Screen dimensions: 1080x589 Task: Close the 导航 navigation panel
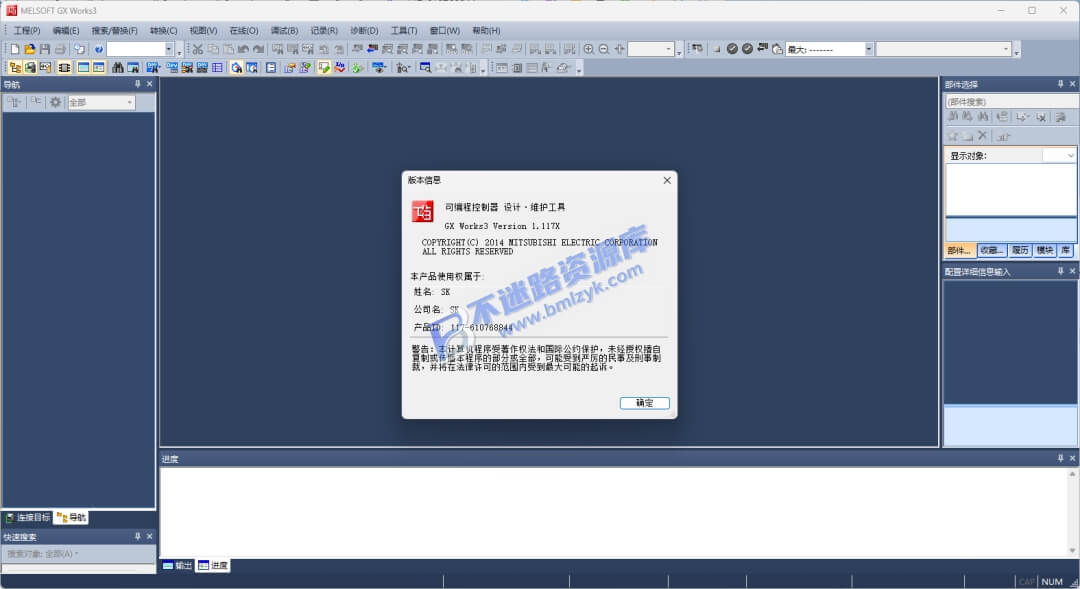[x=149, y=84]
